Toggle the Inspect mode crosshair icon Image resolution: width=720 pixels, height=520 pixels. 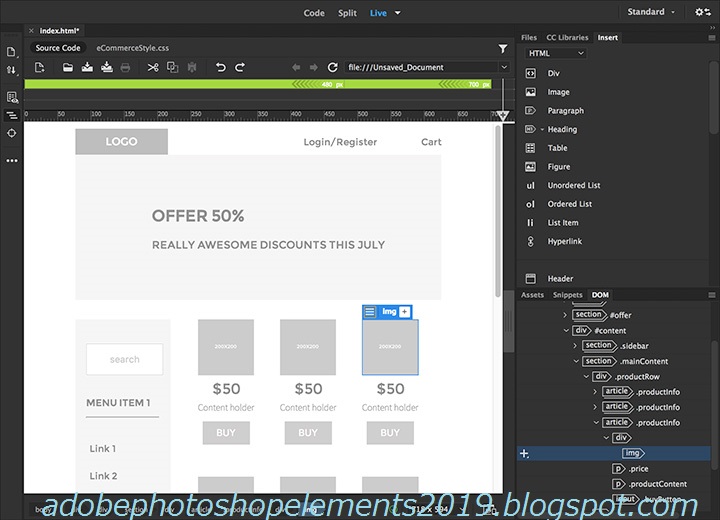12,133
